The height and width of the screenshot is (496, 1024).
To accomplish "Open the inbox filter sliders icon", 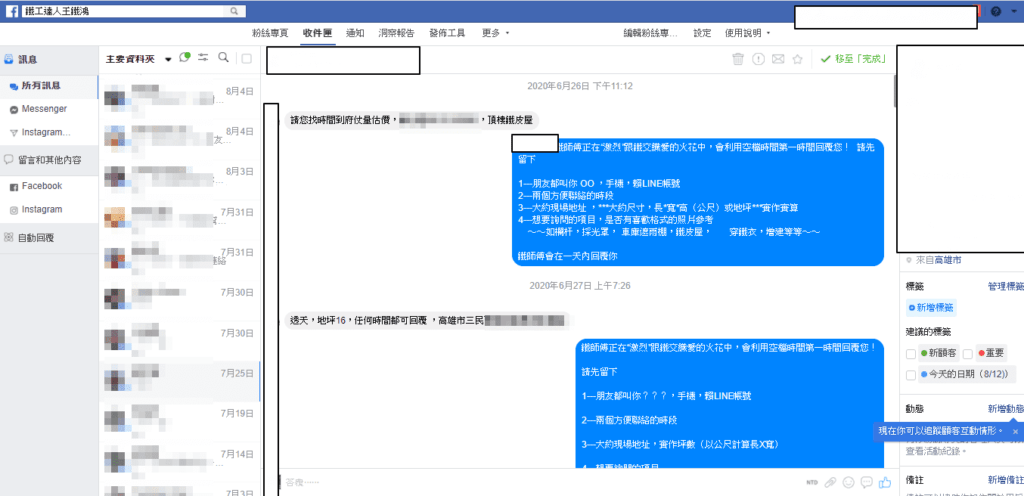I will [204, 58].
